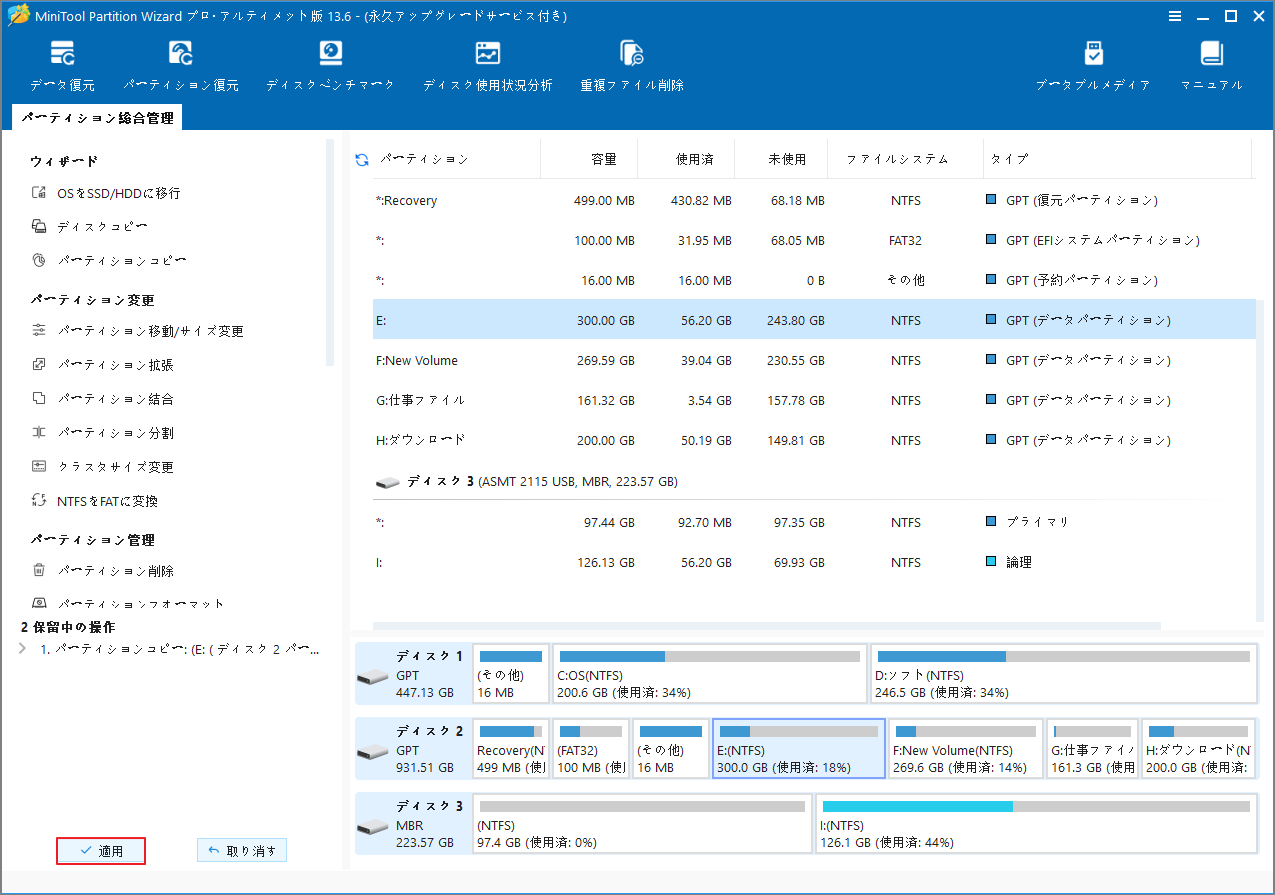
Task: Select パーティションコピー wizard
Action: 109,261
